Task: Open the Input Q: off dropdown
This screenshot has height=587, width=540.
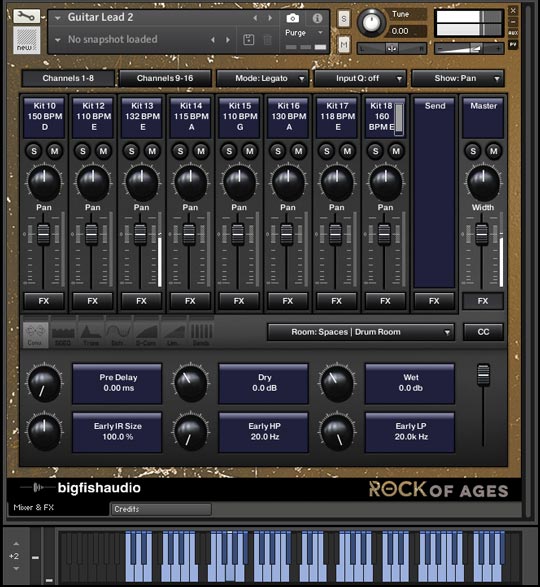Action: coord(360,78)
